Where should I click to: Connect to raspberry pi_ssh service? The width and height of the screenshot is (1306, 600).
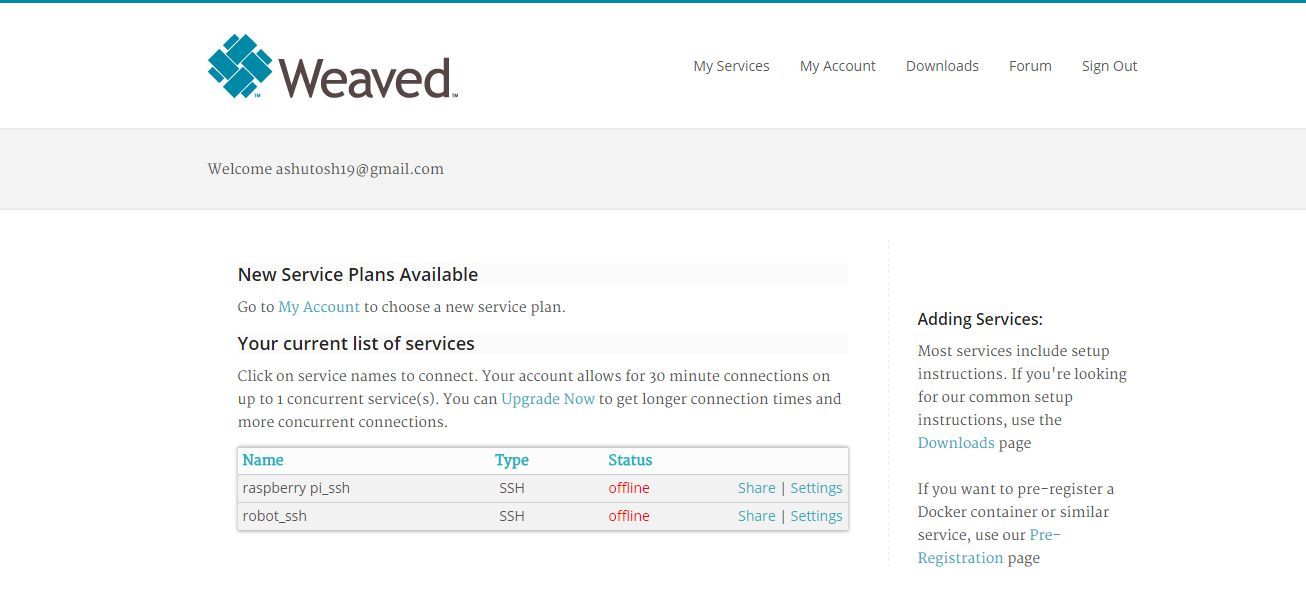[x=296, y=488]
